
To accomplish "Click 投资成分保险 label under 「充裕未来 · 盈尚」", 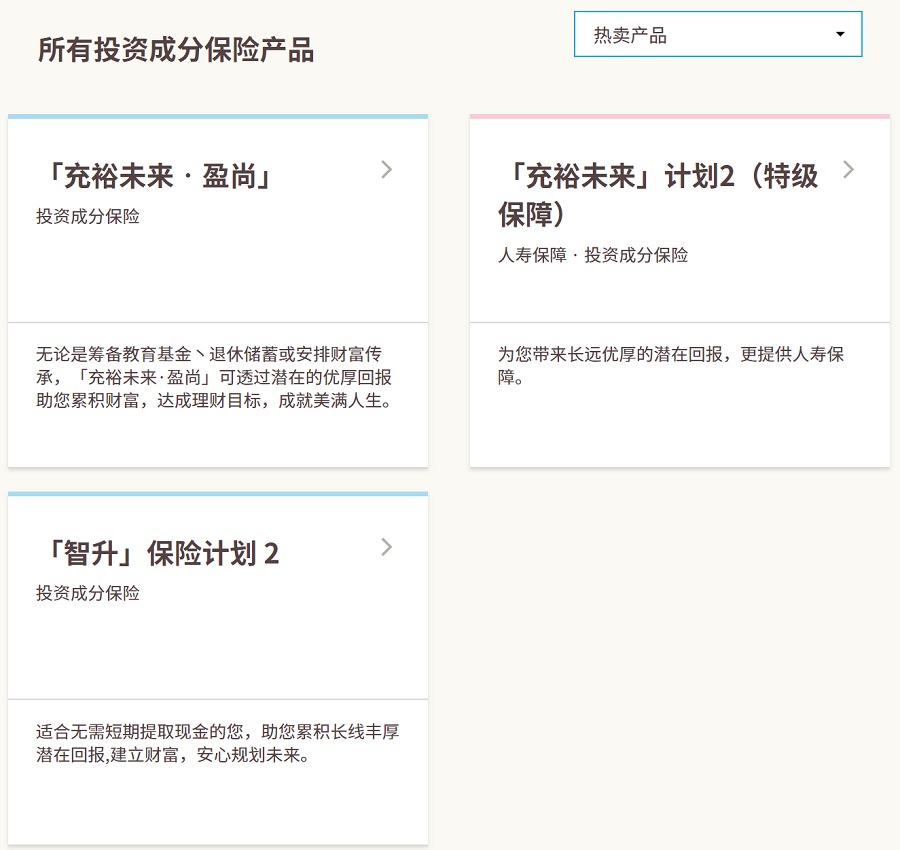I will pos(88,217).
